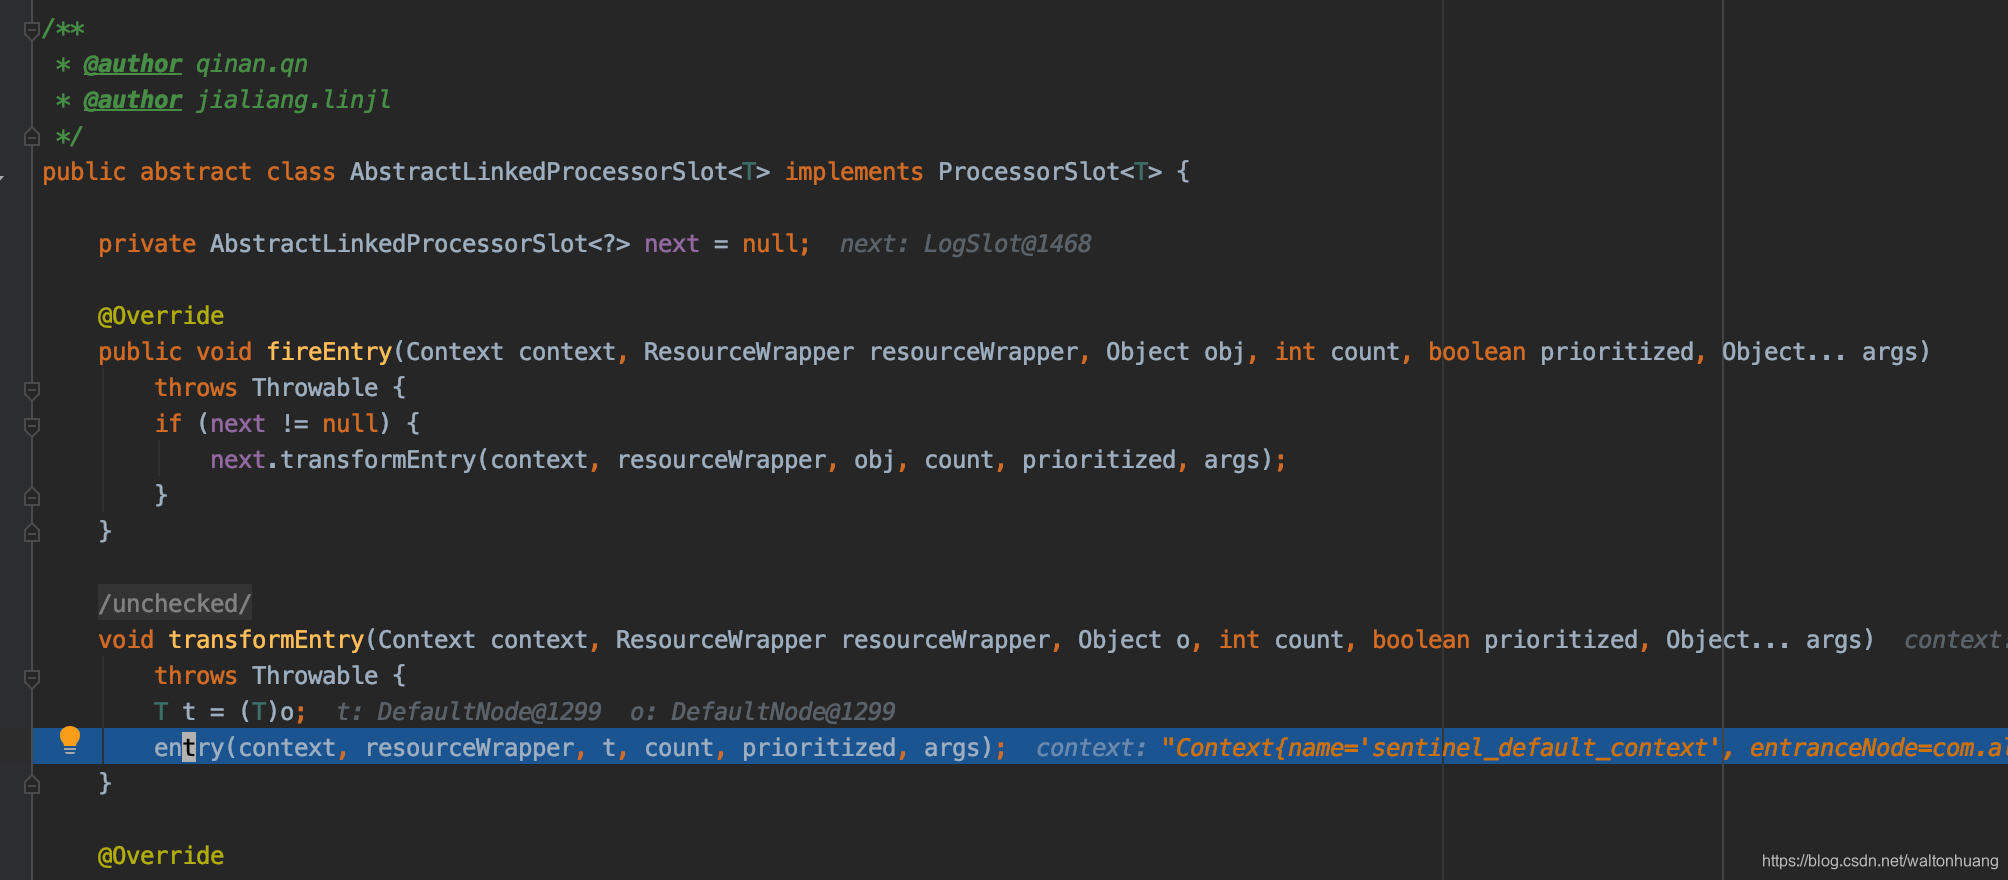Screen dimensions: 2008x880
Task: Click the public abstract class keywords
Action: click(188, 172)
